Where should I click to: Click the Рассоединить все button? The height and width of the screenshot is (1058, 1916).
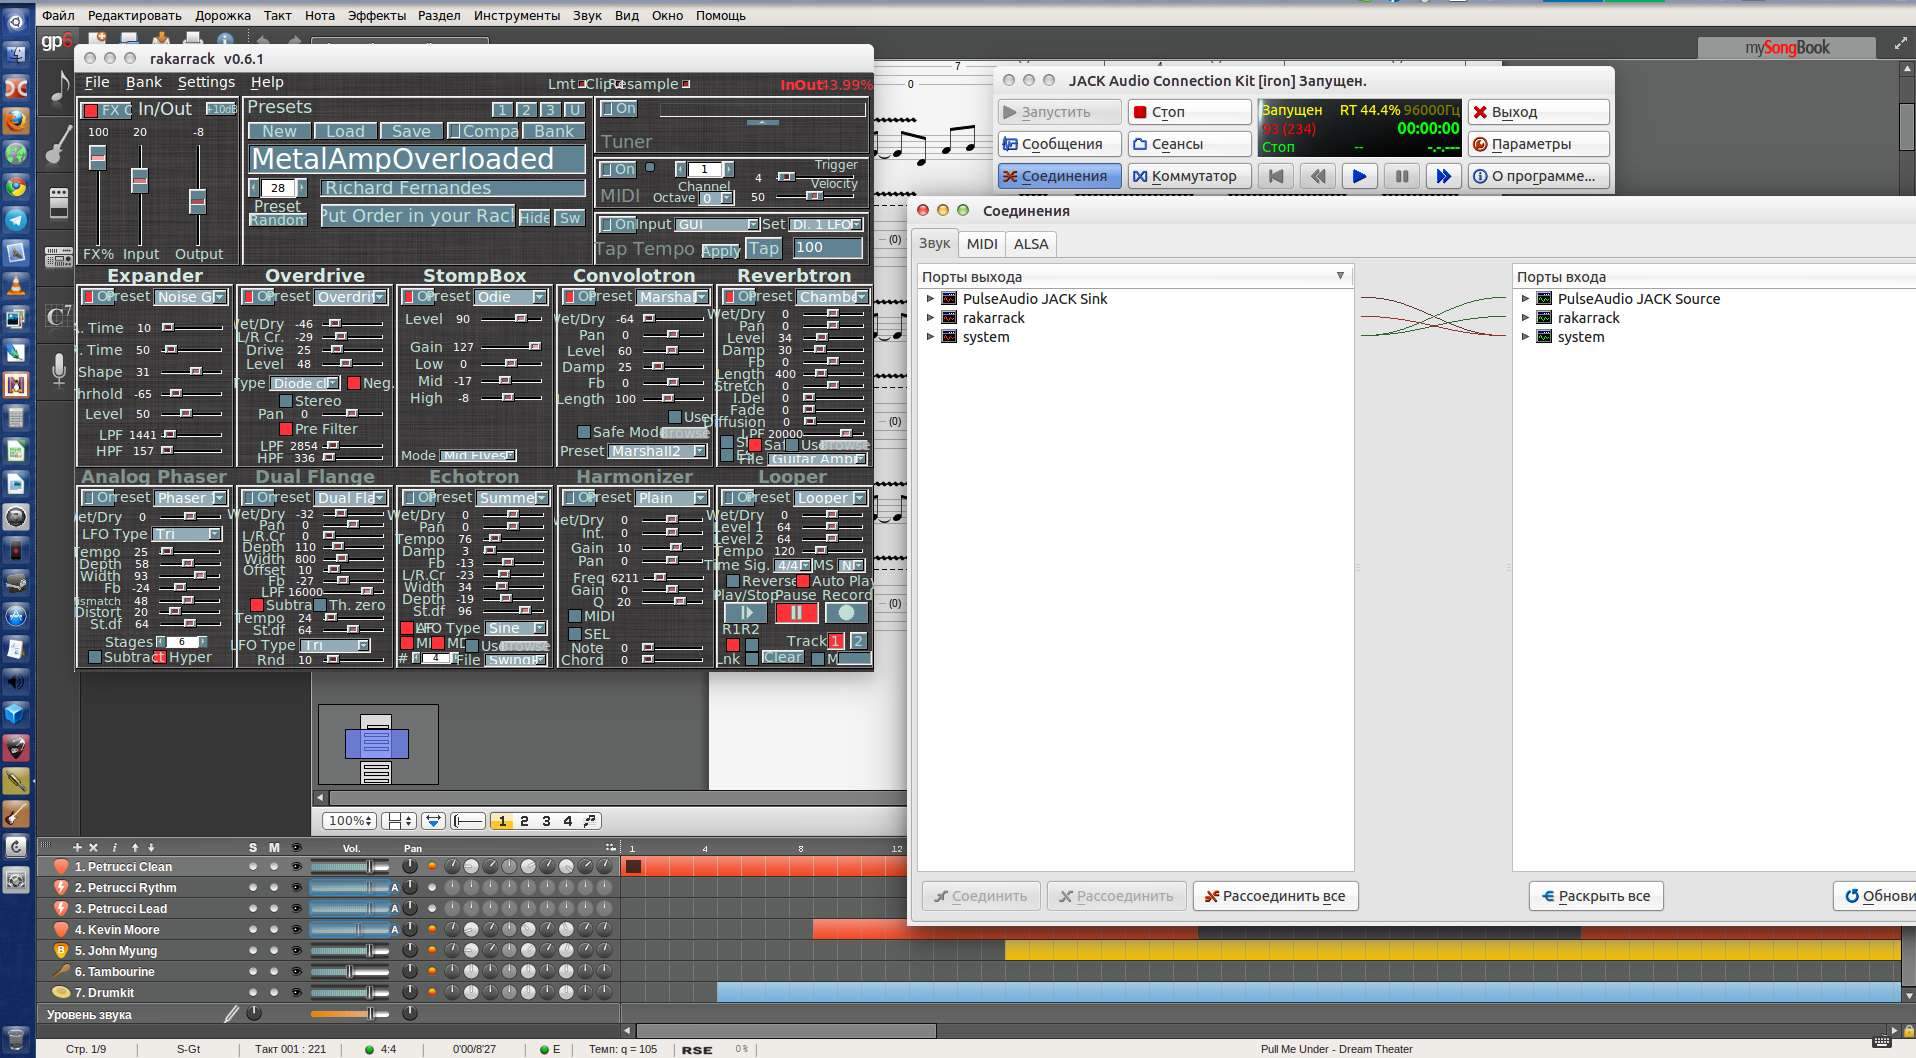click(x=1275, y=896)
